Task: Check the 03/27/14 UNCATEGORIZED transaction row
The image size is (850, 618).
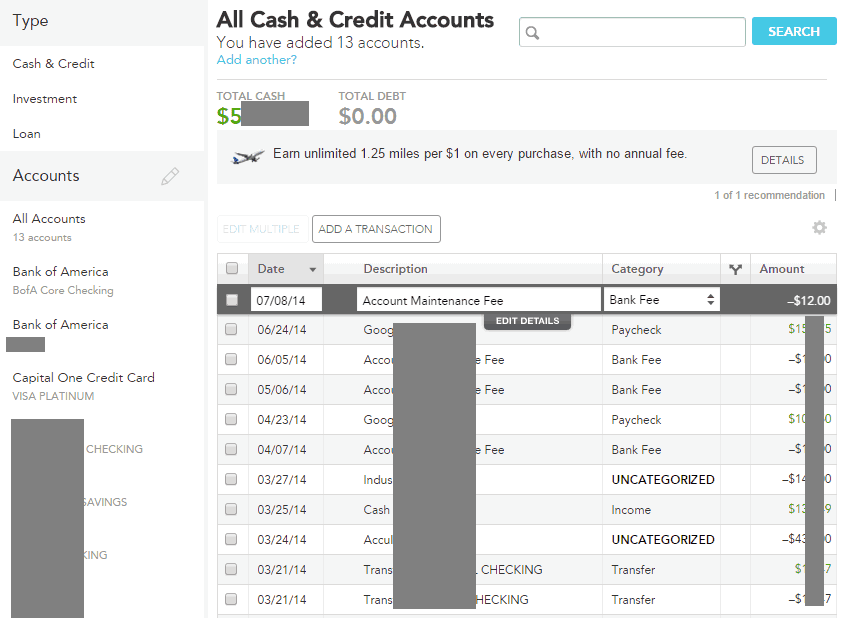Action: pos(232,479)
